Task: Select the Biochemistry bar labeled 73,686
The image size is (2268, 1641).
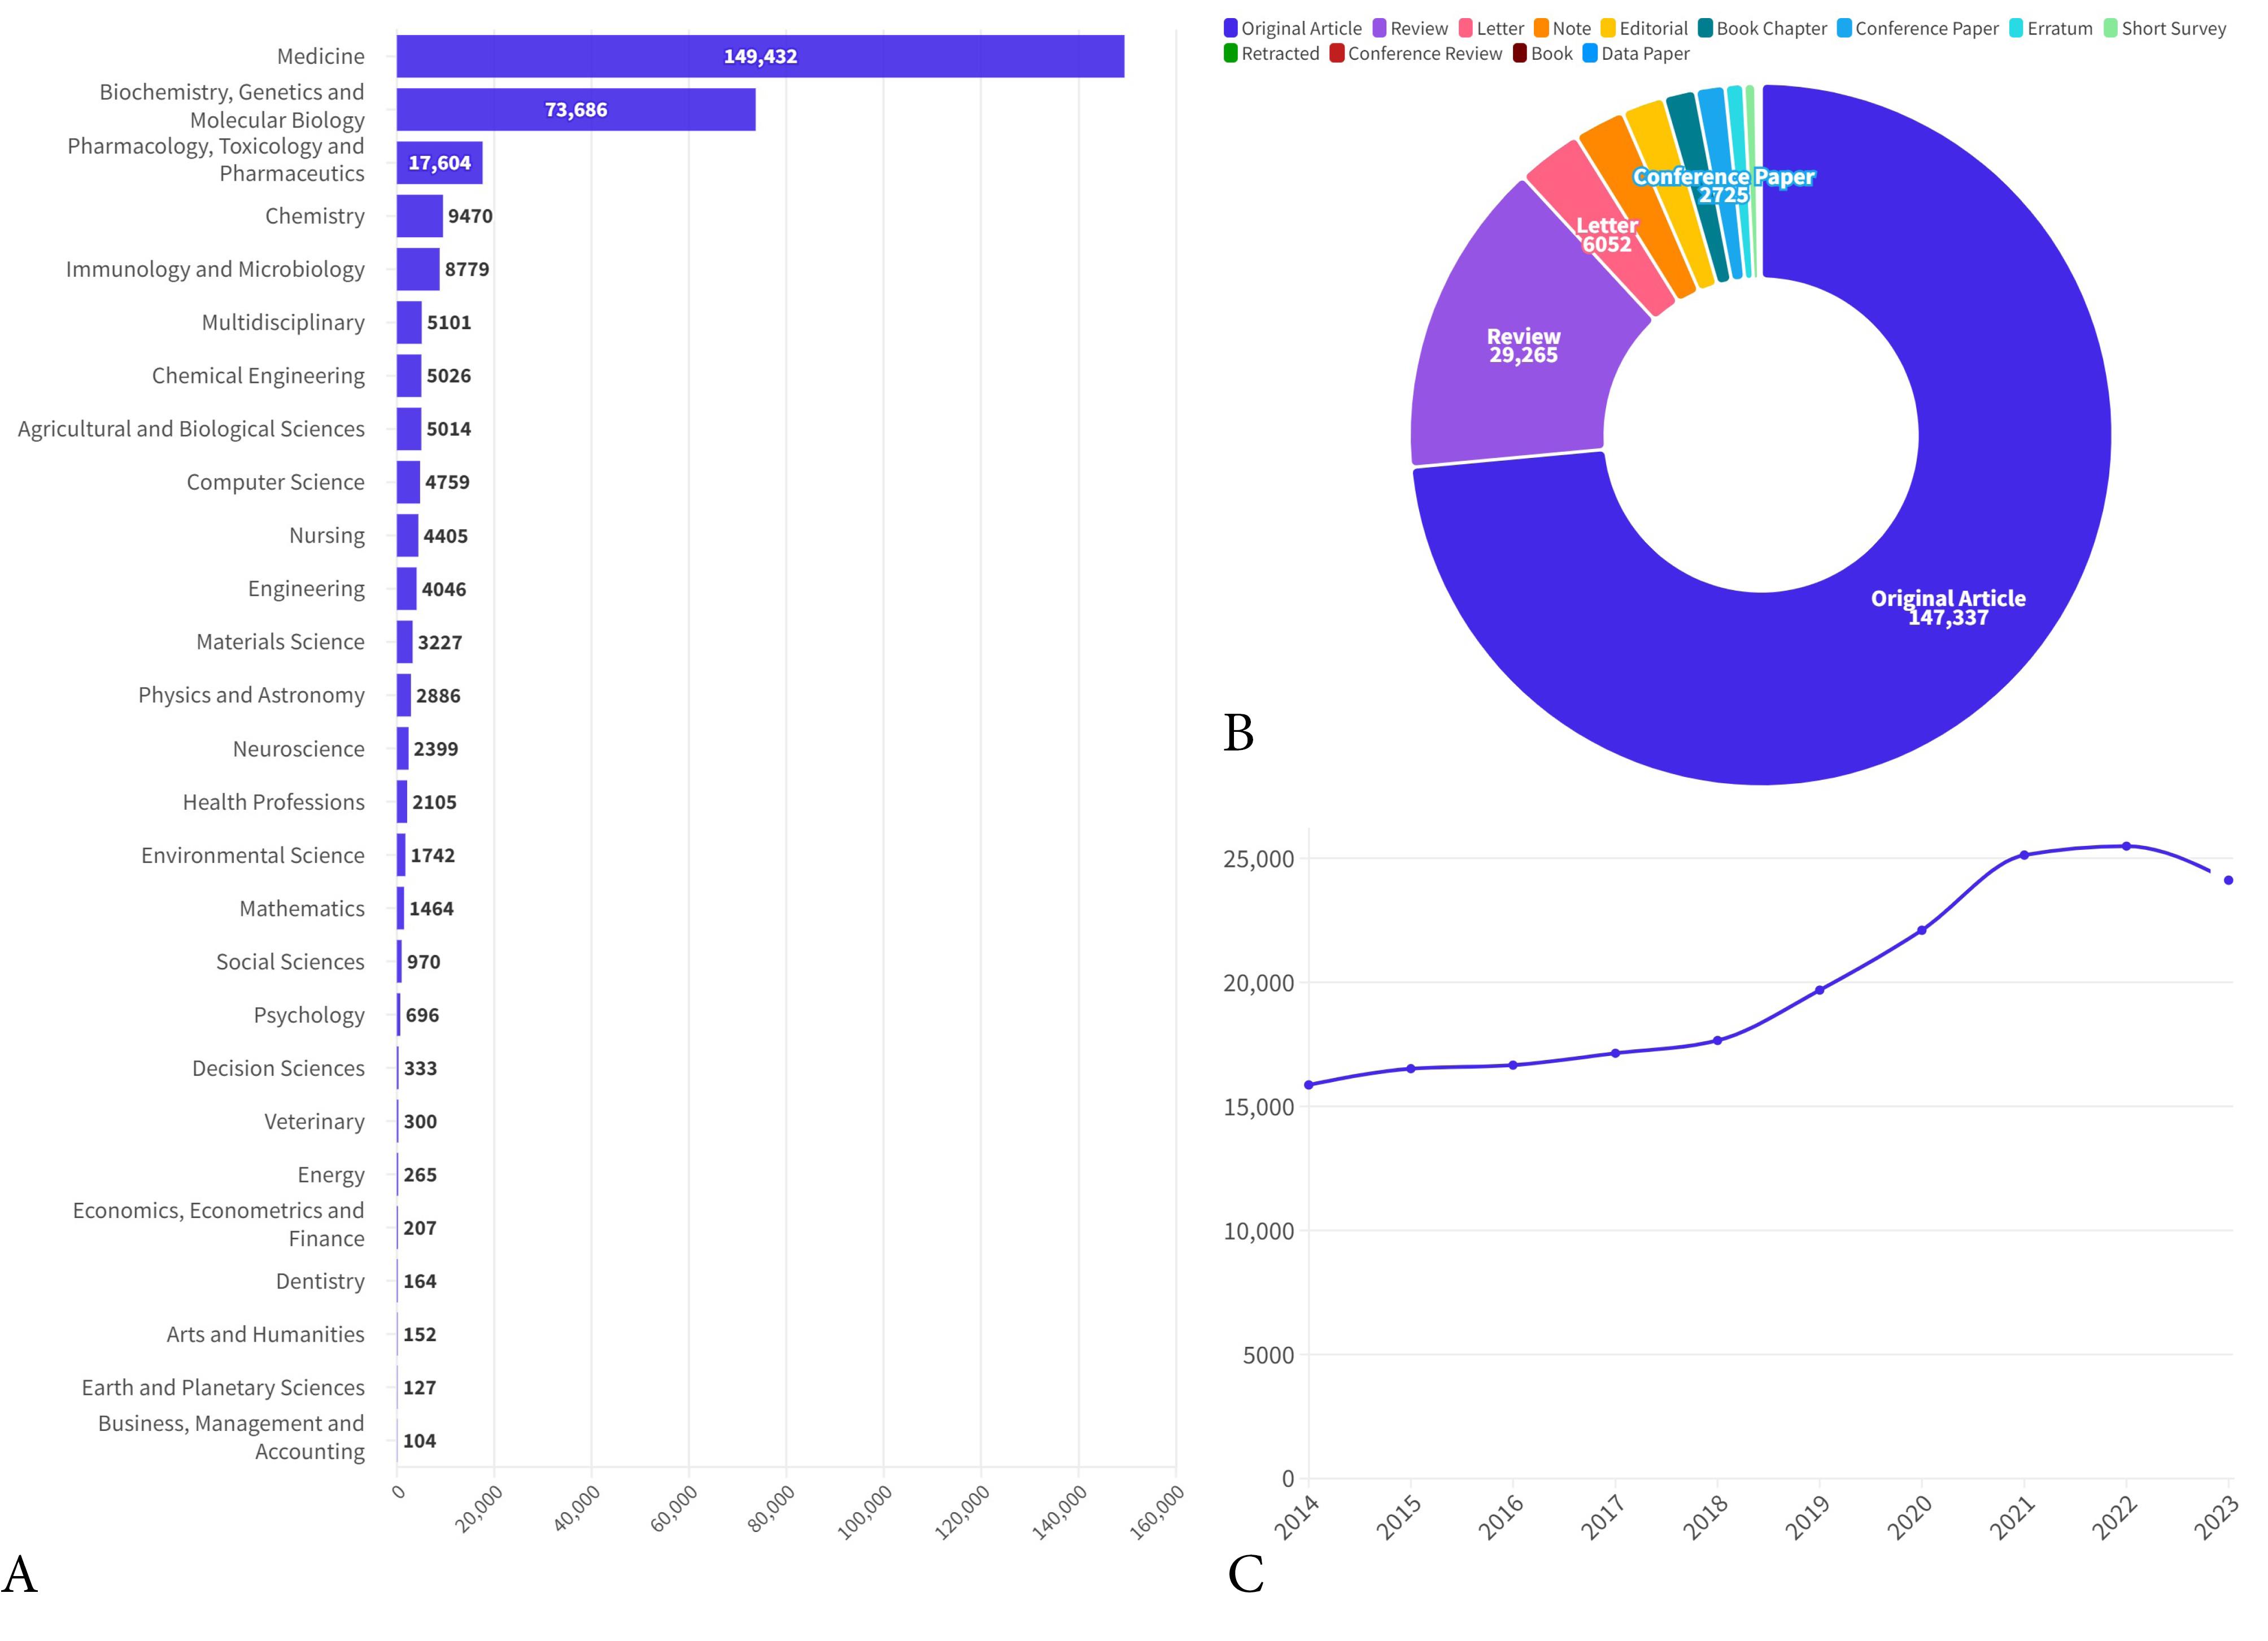Action: 576,109
